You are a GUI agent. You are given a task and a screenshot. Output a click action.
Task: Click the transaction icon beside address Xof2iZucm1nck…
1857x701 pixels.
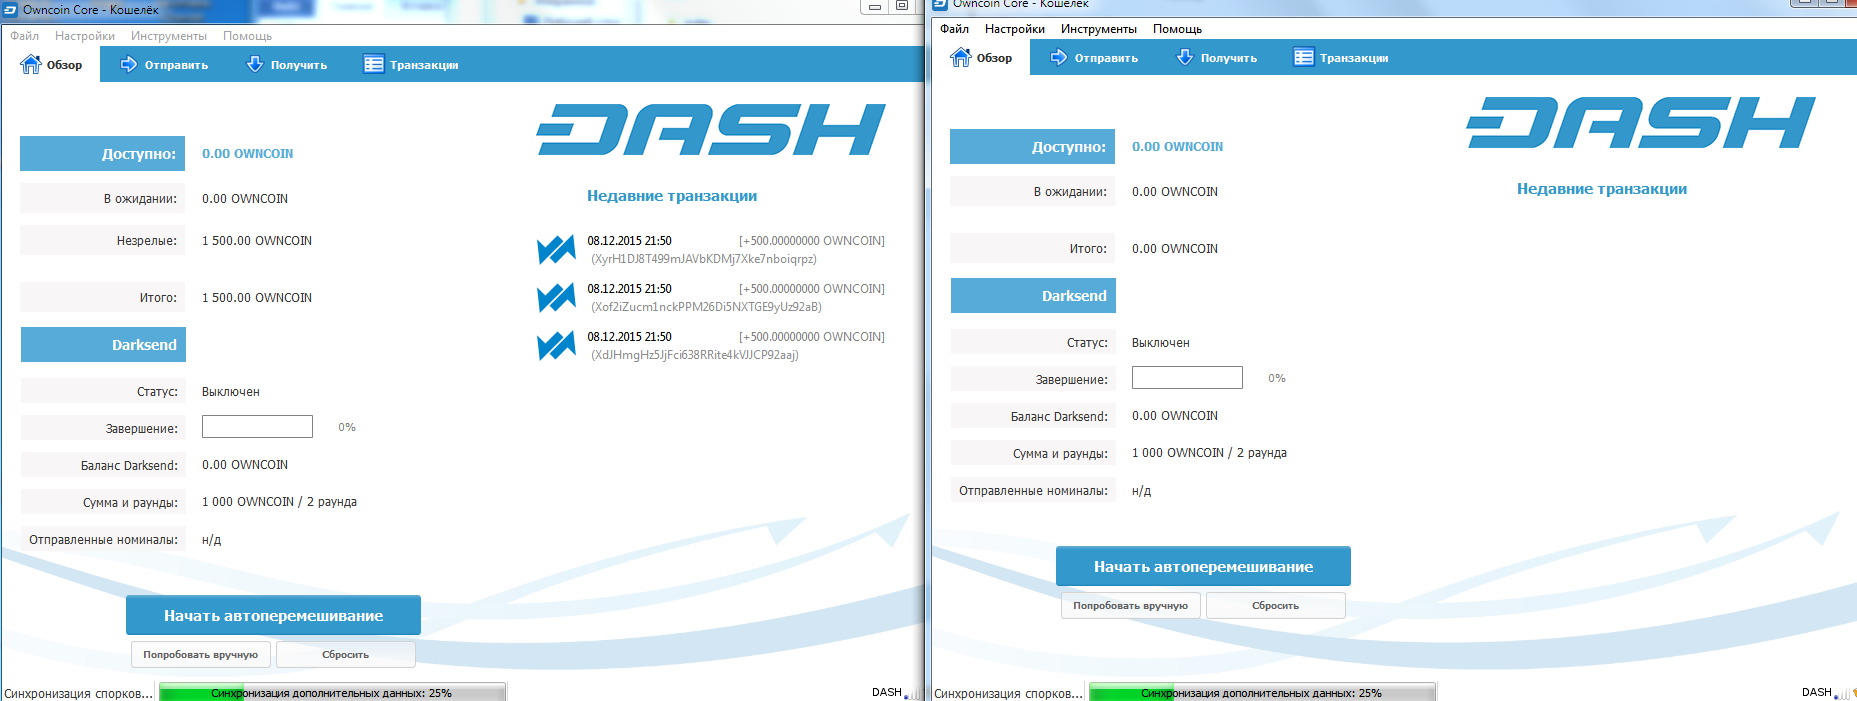tap(556, 297)
